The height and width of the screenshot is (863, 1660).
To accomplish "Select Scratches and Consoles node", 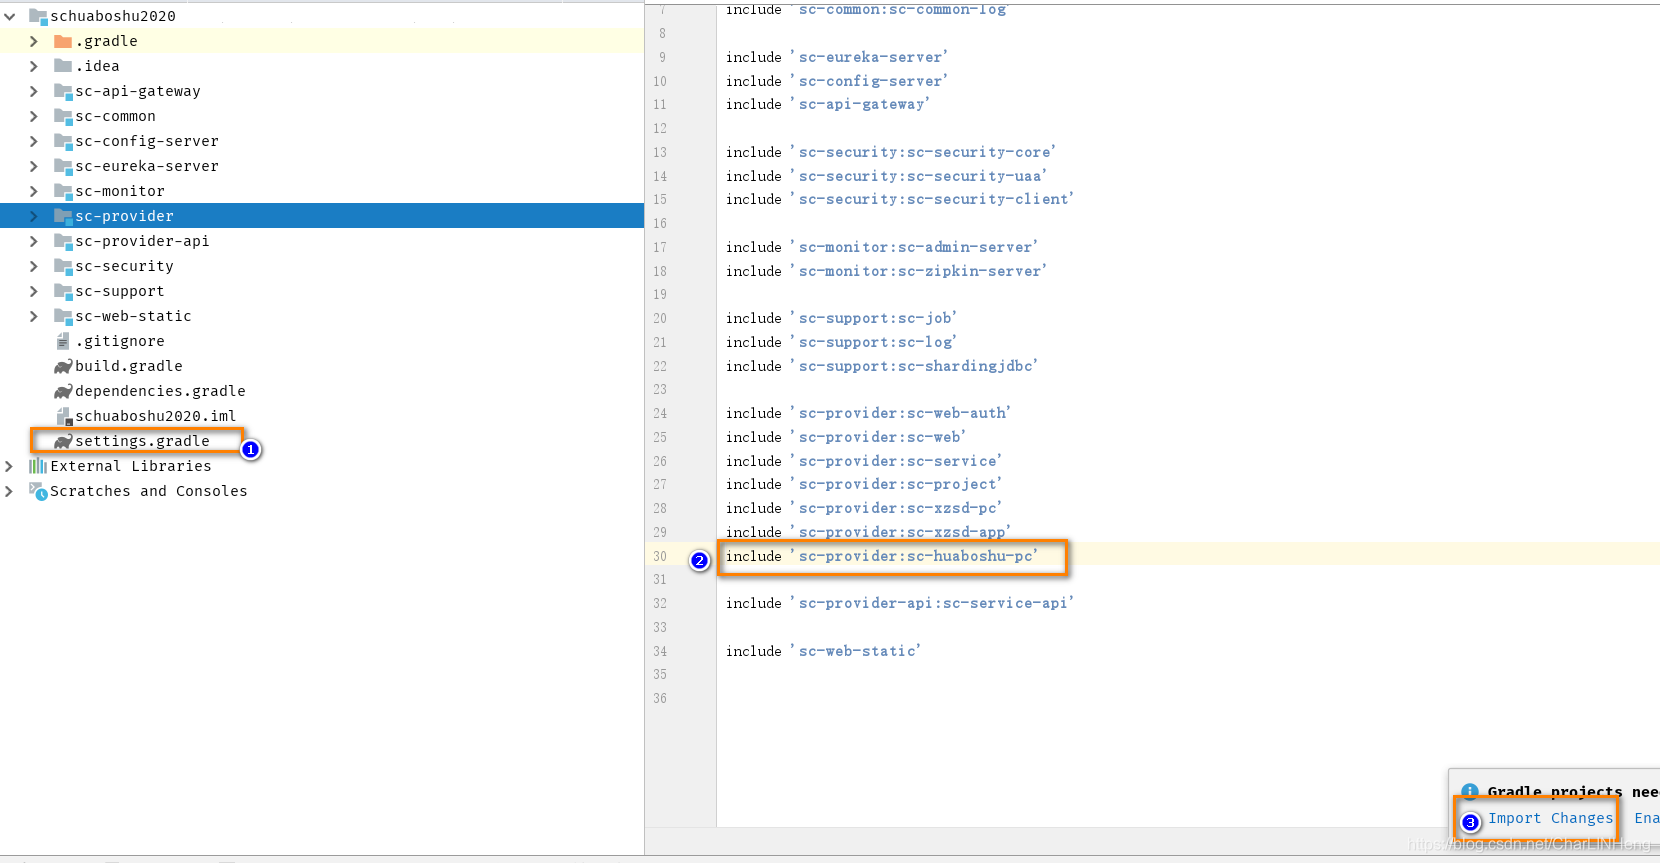I will [x=149, y=491].
